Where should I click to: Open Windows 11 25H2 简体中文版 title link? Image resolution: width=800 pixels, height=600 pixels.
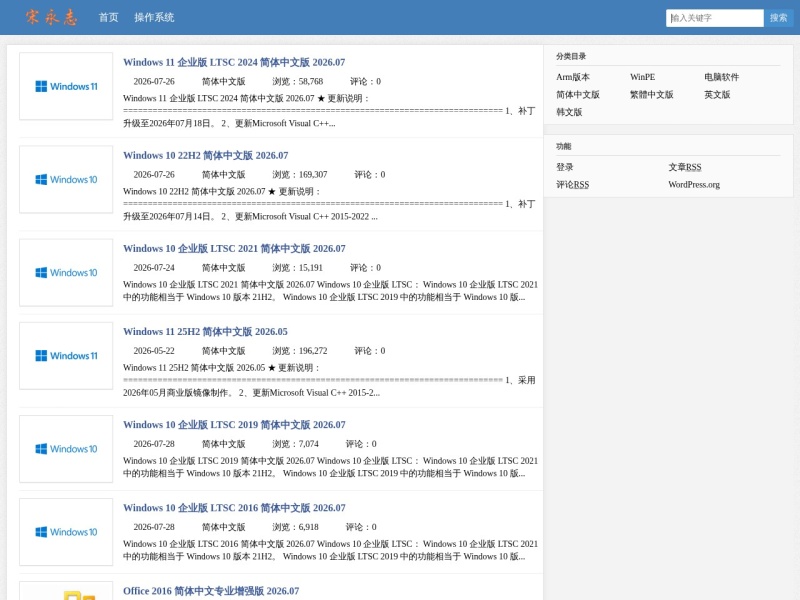205,332
